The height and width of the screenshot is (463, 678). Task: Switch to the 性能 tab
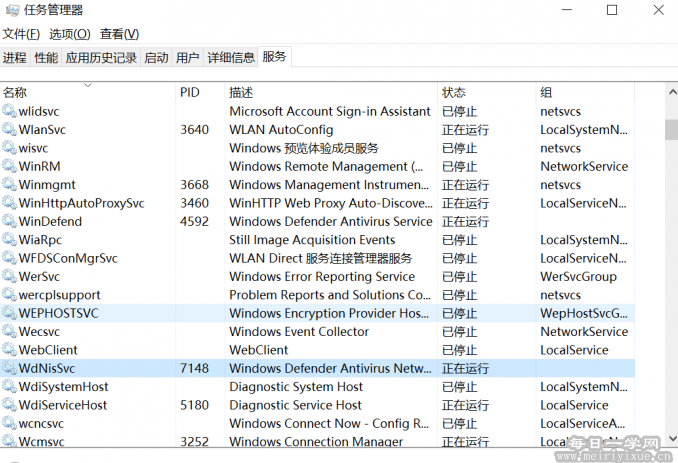46,57
